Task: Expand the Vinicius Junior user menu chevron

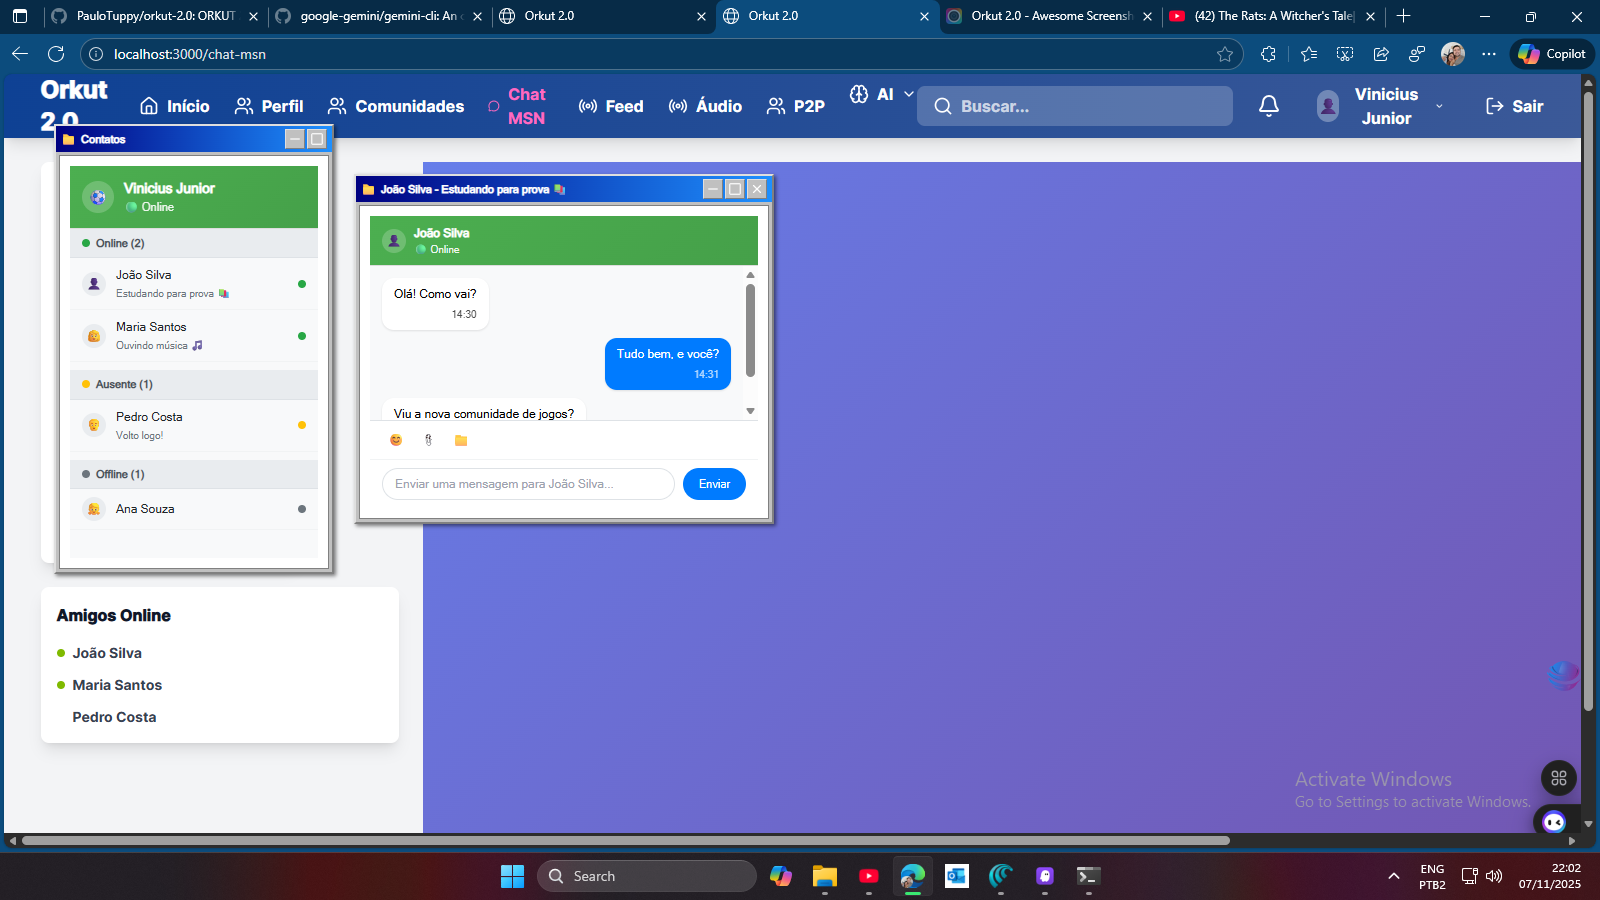Action: coord(1439,106)
